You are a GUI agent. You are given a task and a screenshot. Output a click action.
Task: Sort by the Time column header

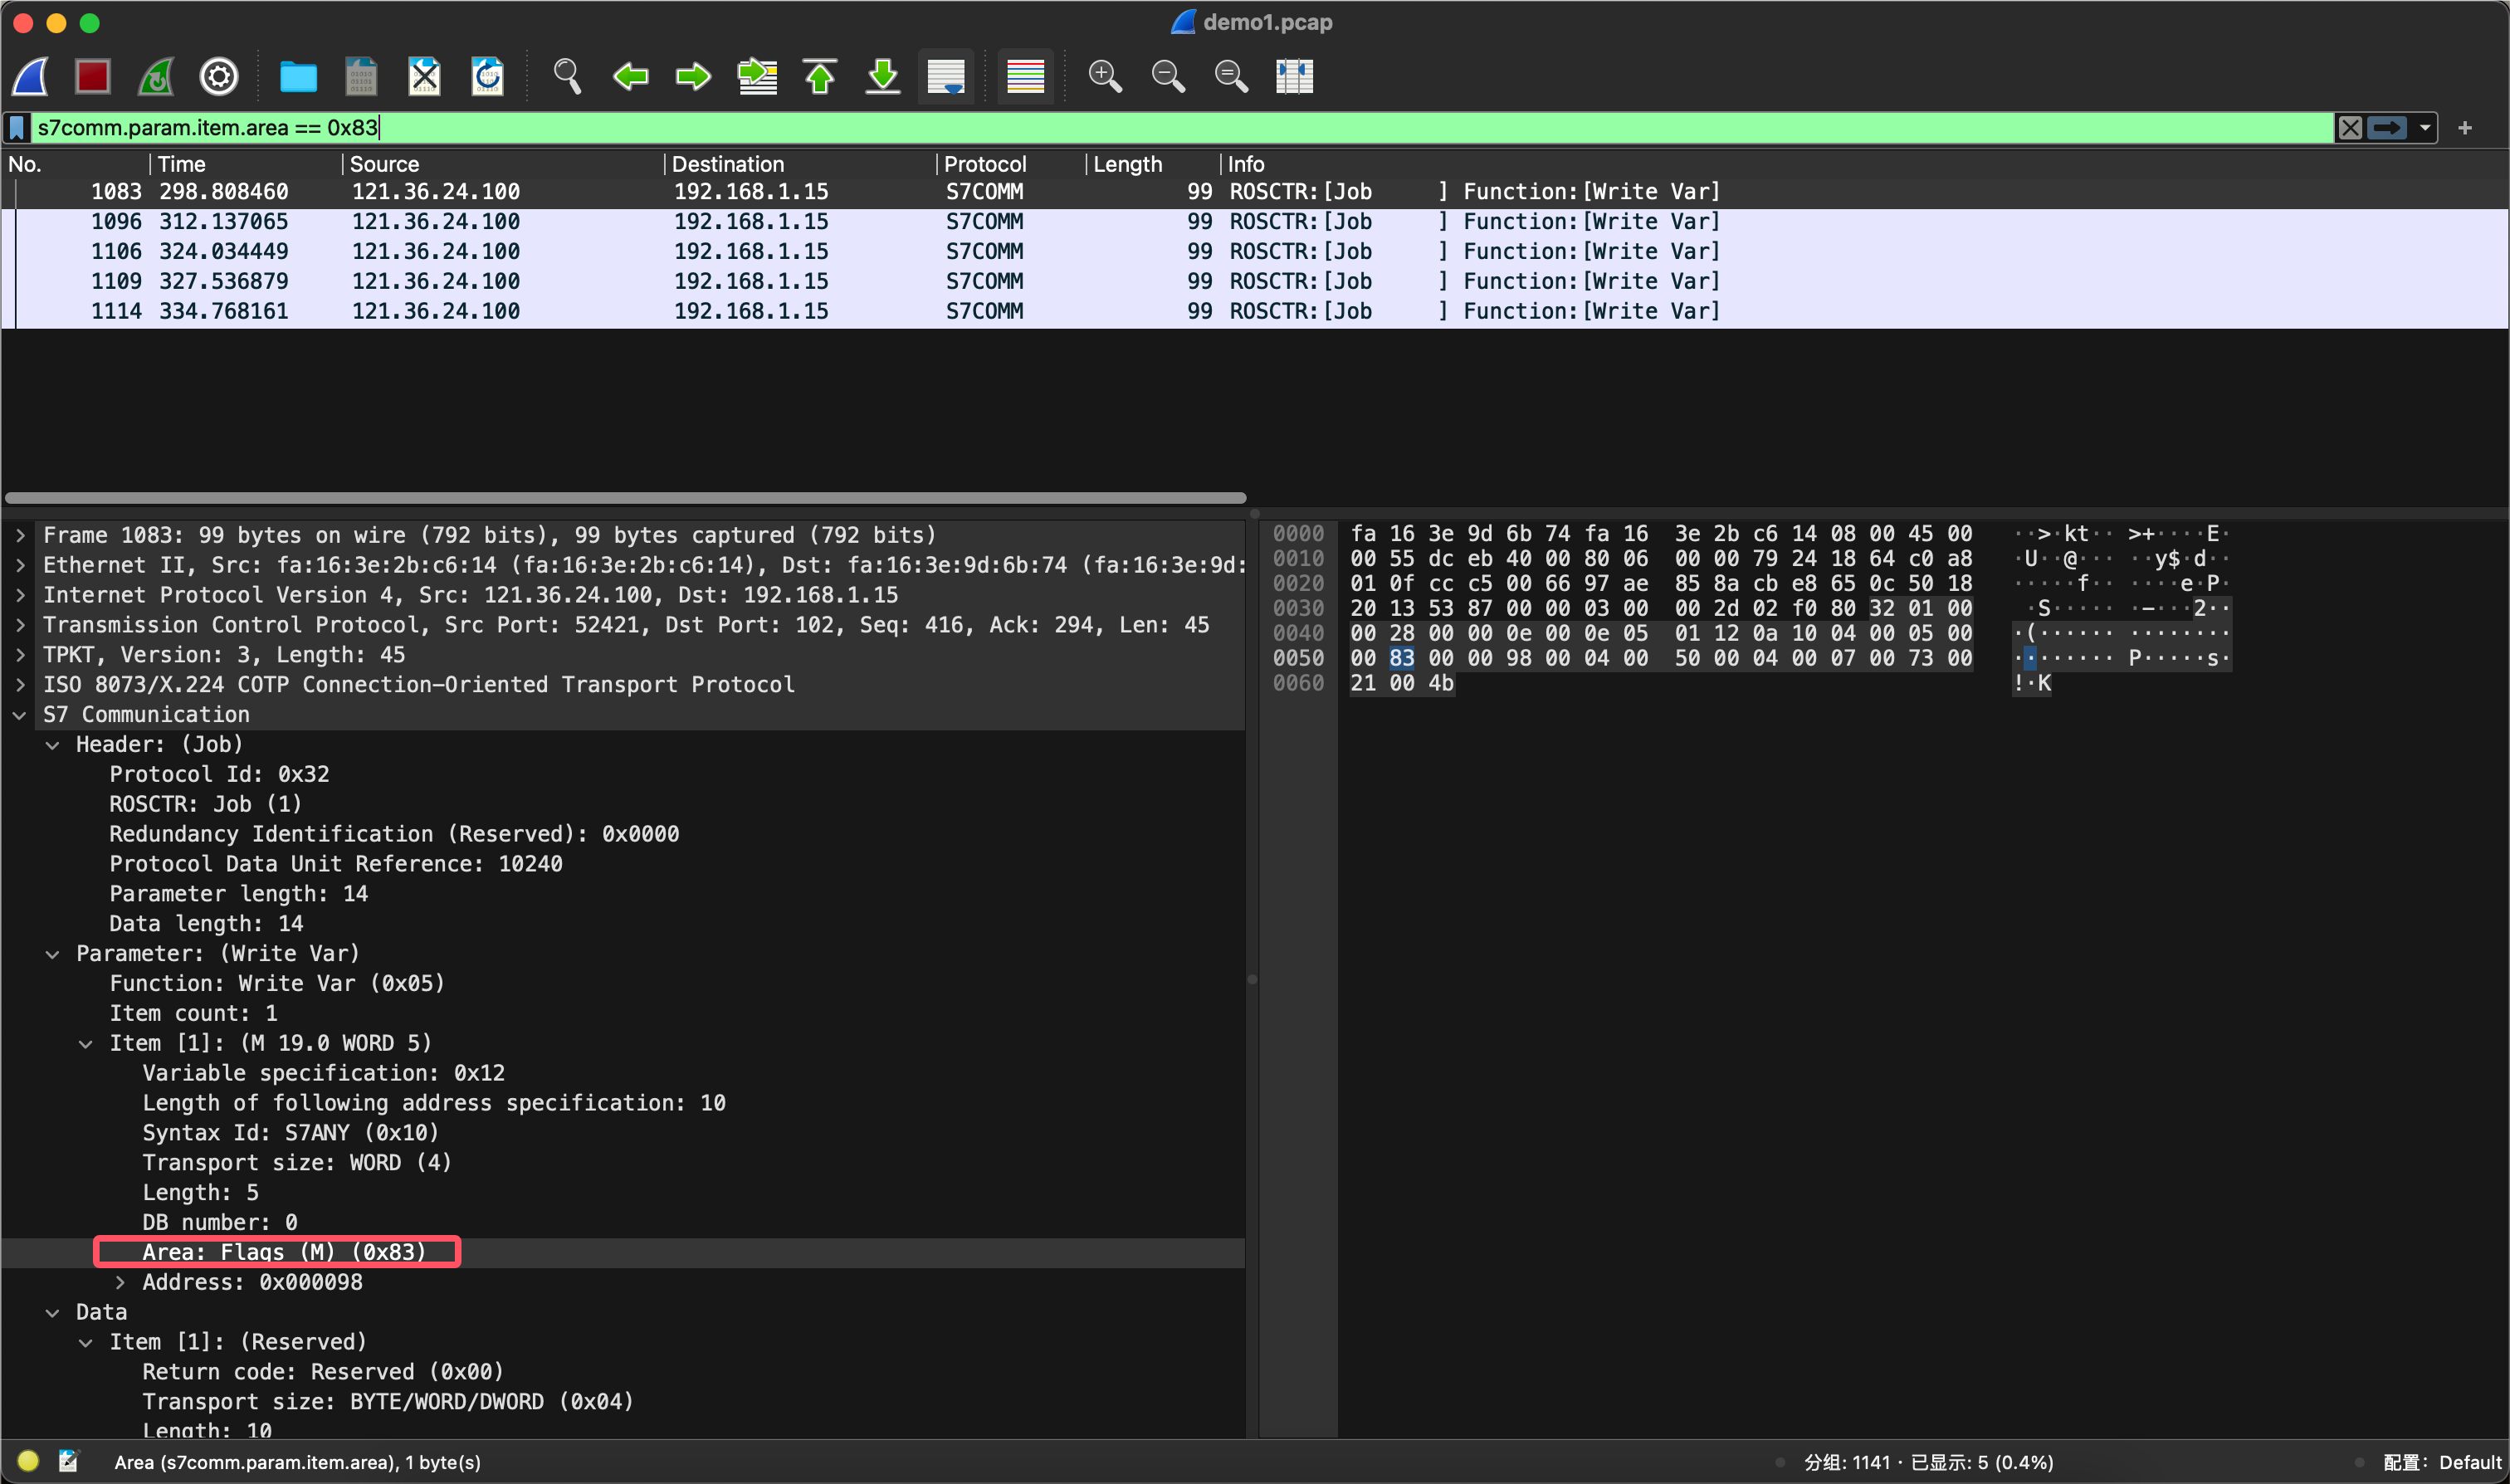coord(246,164)
